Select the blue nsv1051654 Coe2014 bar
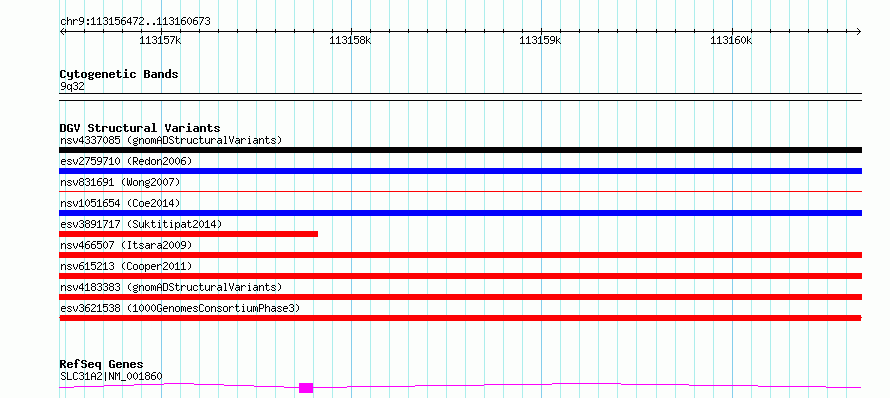890x398 pixels. click(460, 213)
